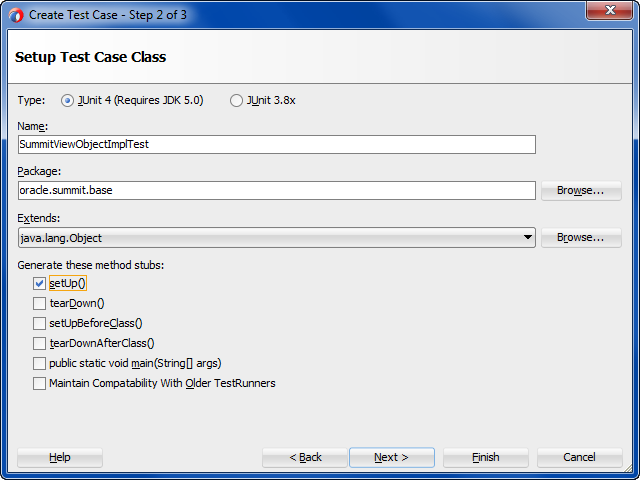Click the Package input field
Viewport: 640px width, 480px height.
[x=277, y=191]
